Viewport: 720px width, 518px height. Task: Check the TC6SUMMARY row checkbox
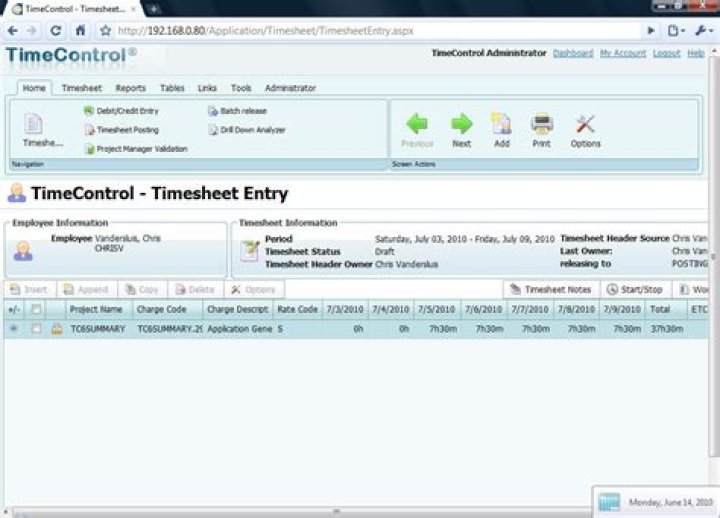[x=36, y=329]
